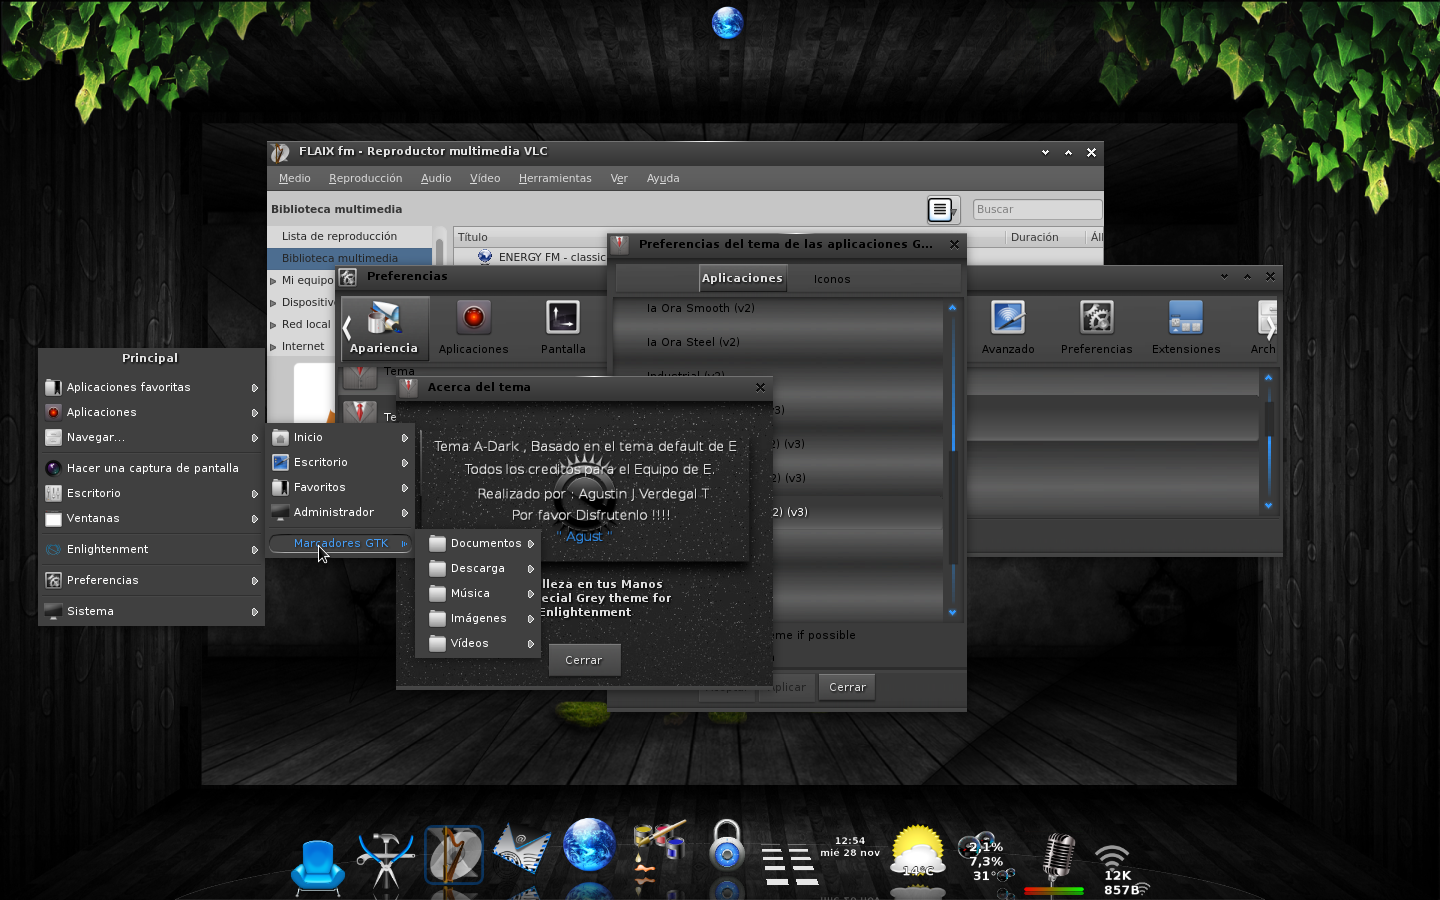Image resolution: width=1440 pixels, height=900 pixels.
Task: Expand Documentos bookmark submenu arrow
Action: 531,544
